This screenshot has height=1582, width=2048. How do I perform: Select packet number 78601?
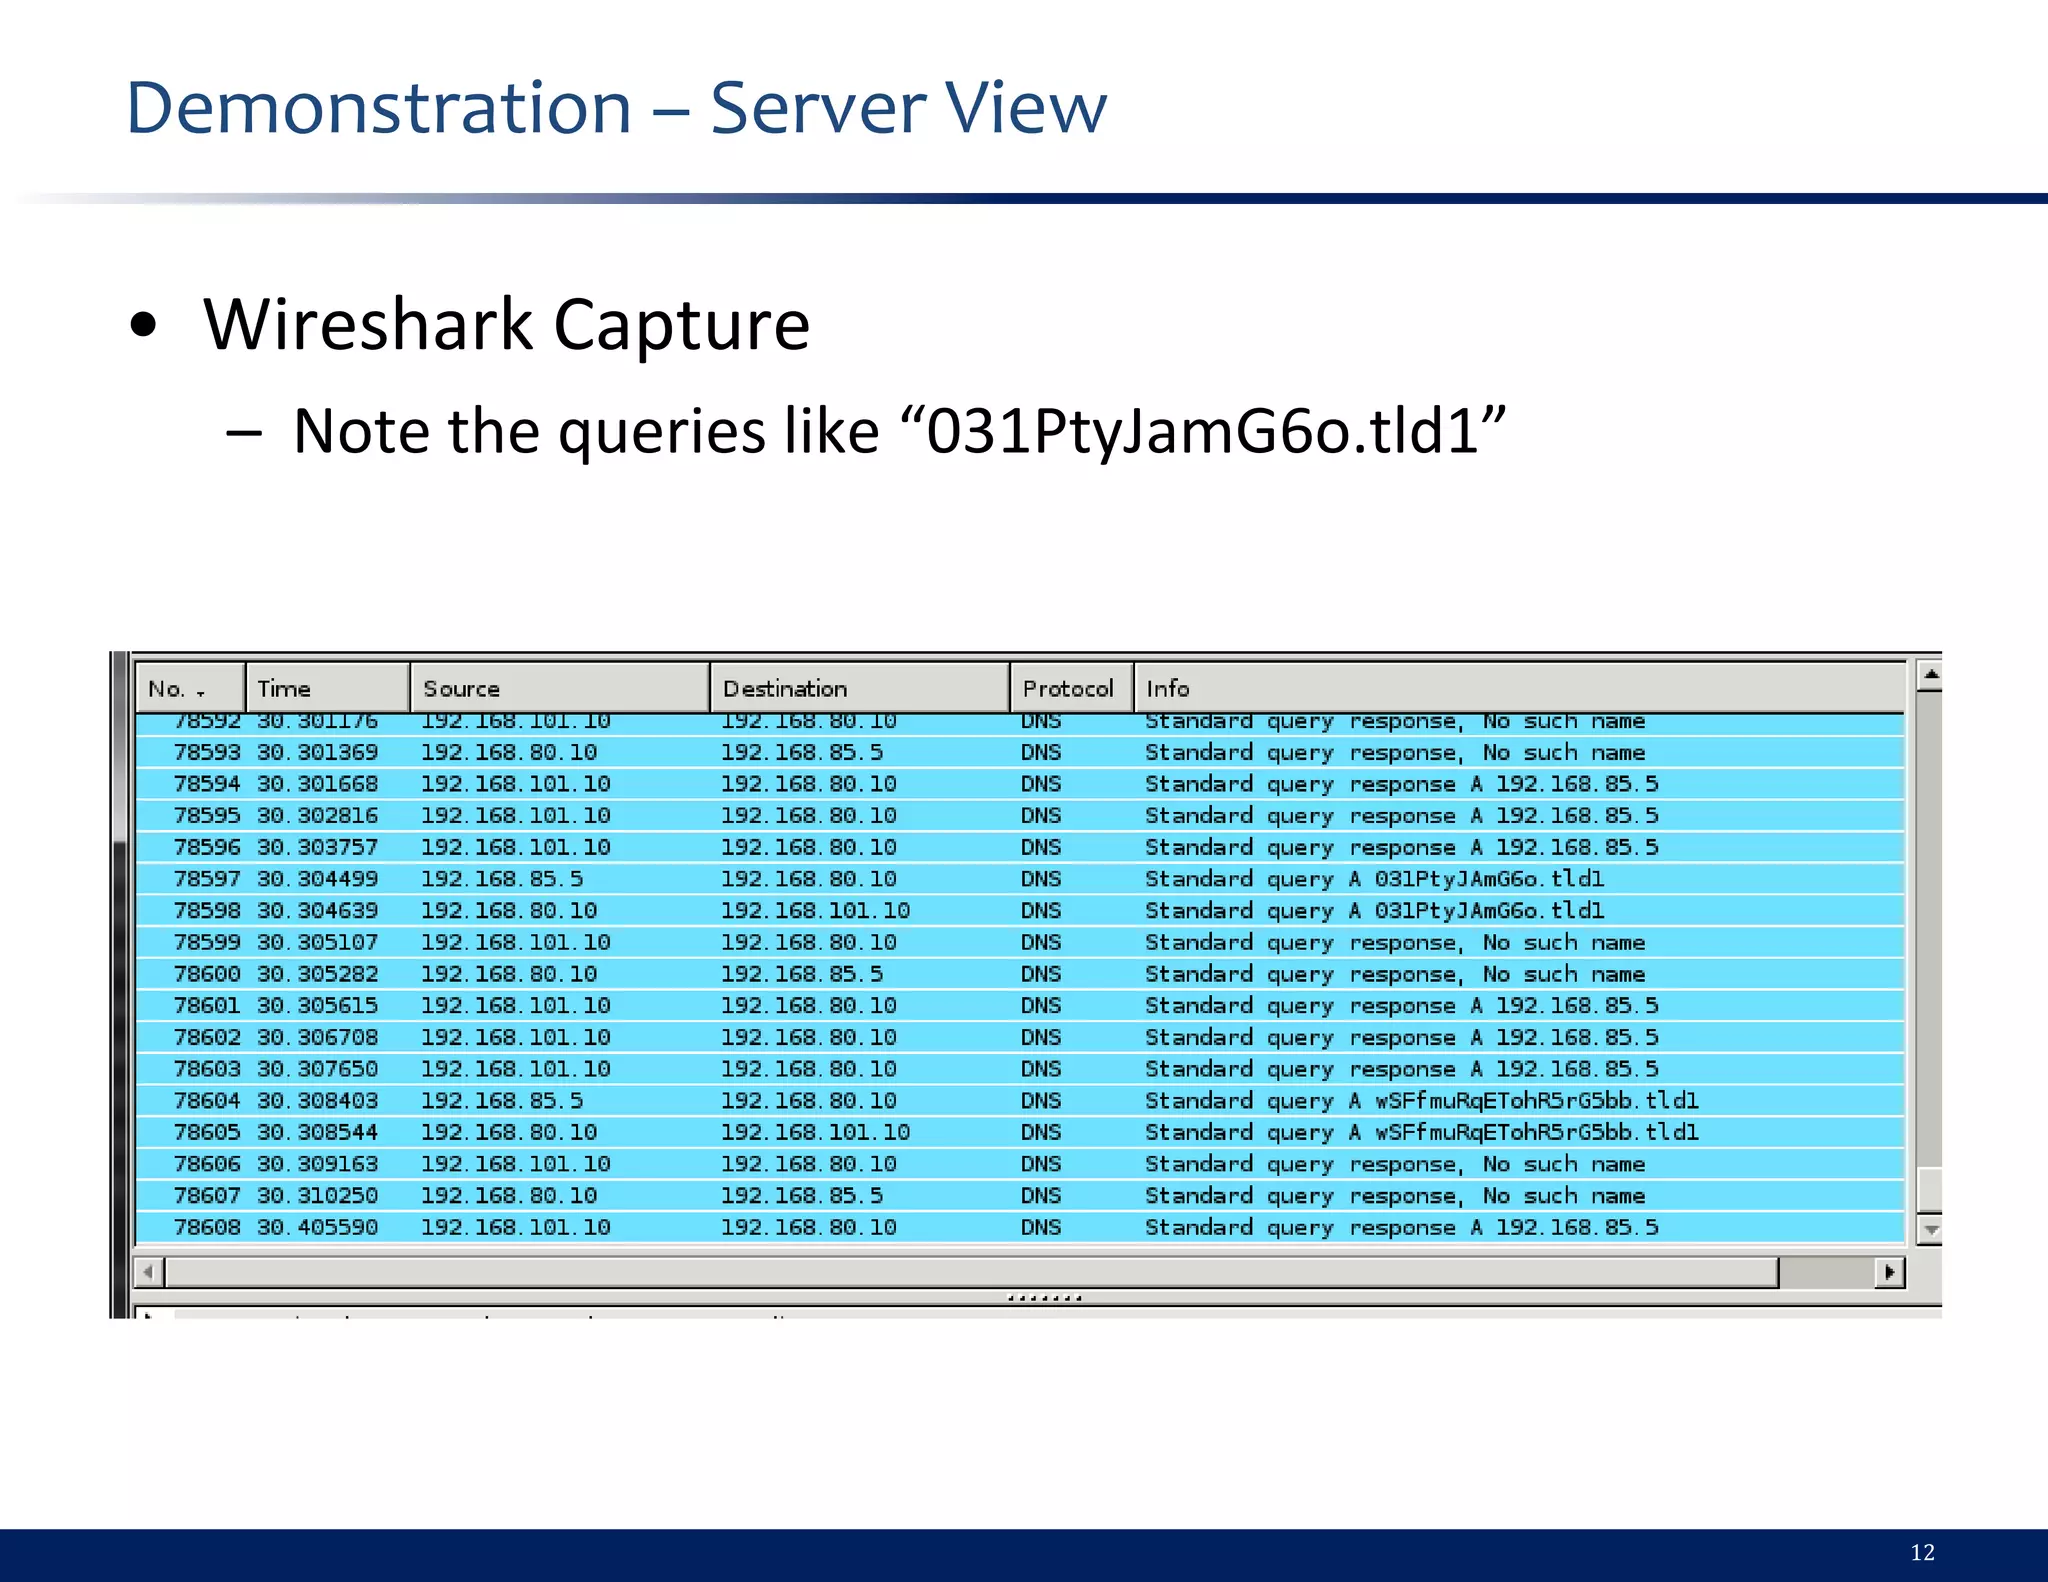1019,1006
